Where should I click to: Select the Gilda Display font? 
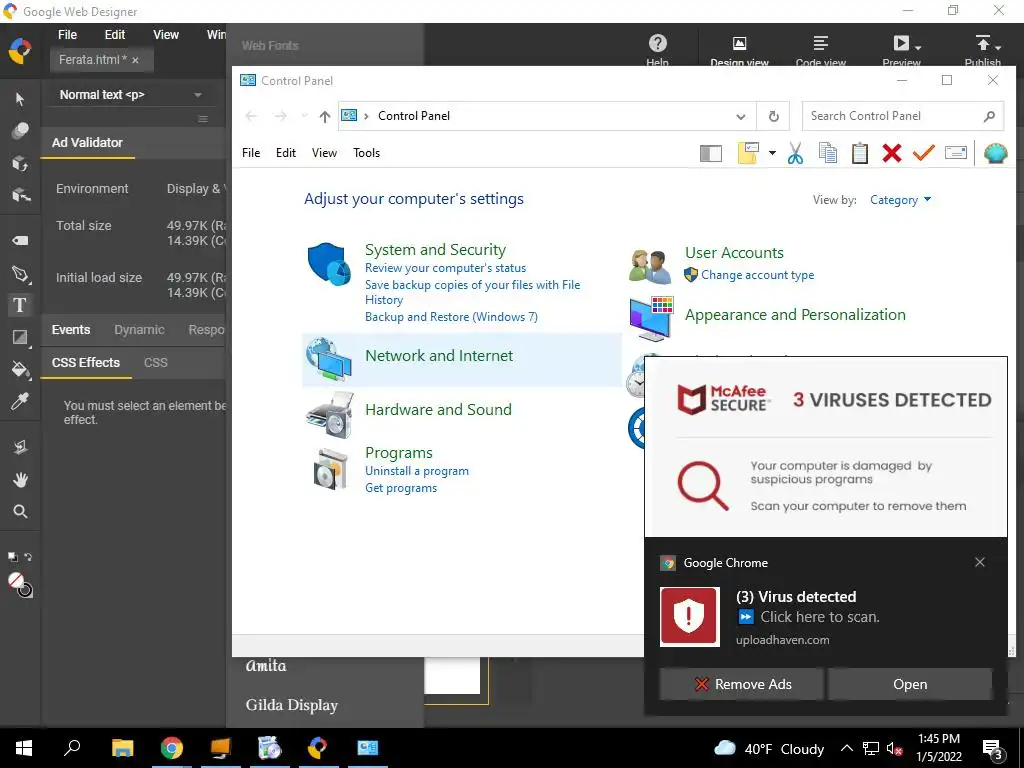[x=291, y=705]
